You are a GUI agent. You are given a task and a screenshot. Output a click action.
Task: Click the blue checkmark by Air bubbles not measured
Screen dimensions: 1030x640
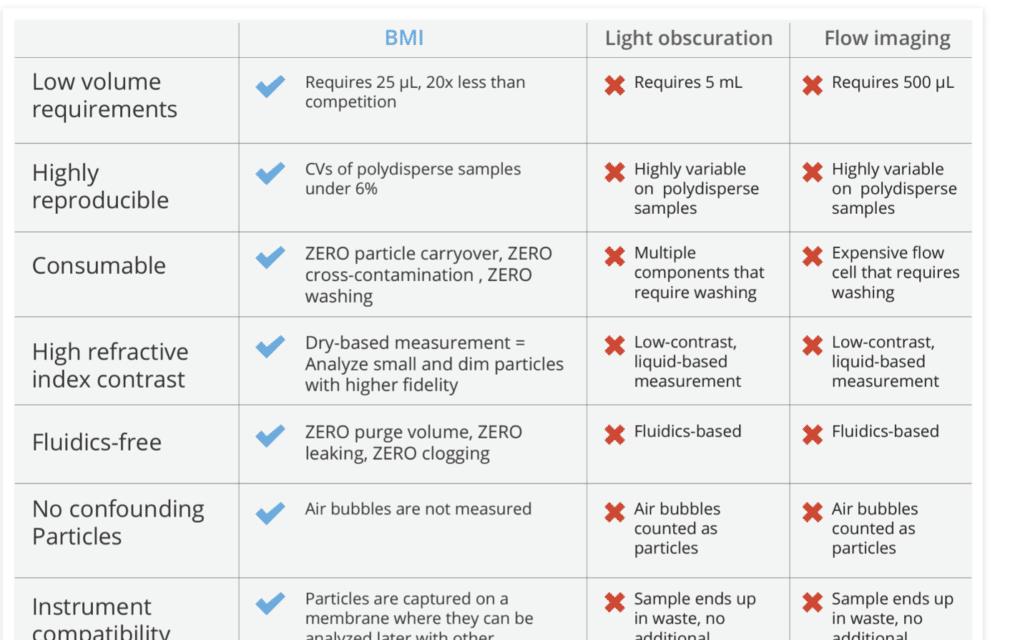(271, 513)
